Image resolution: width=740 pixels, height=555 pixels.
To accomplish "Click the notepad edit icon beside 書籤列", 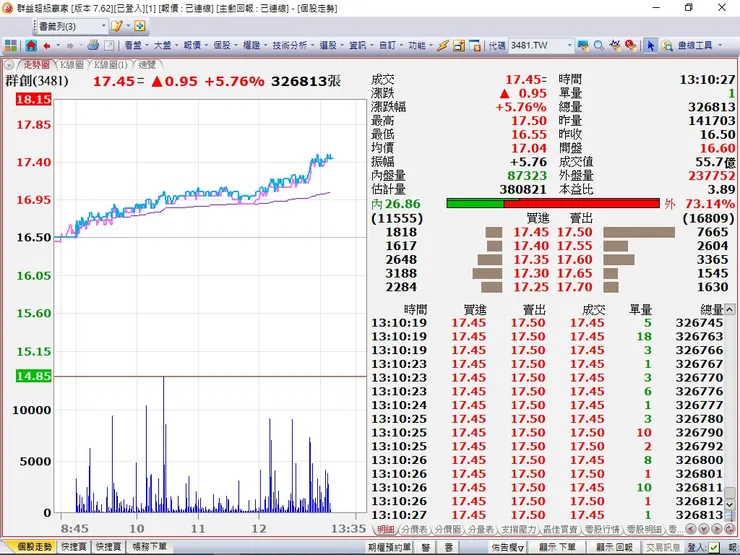I will tap(116, 26).
